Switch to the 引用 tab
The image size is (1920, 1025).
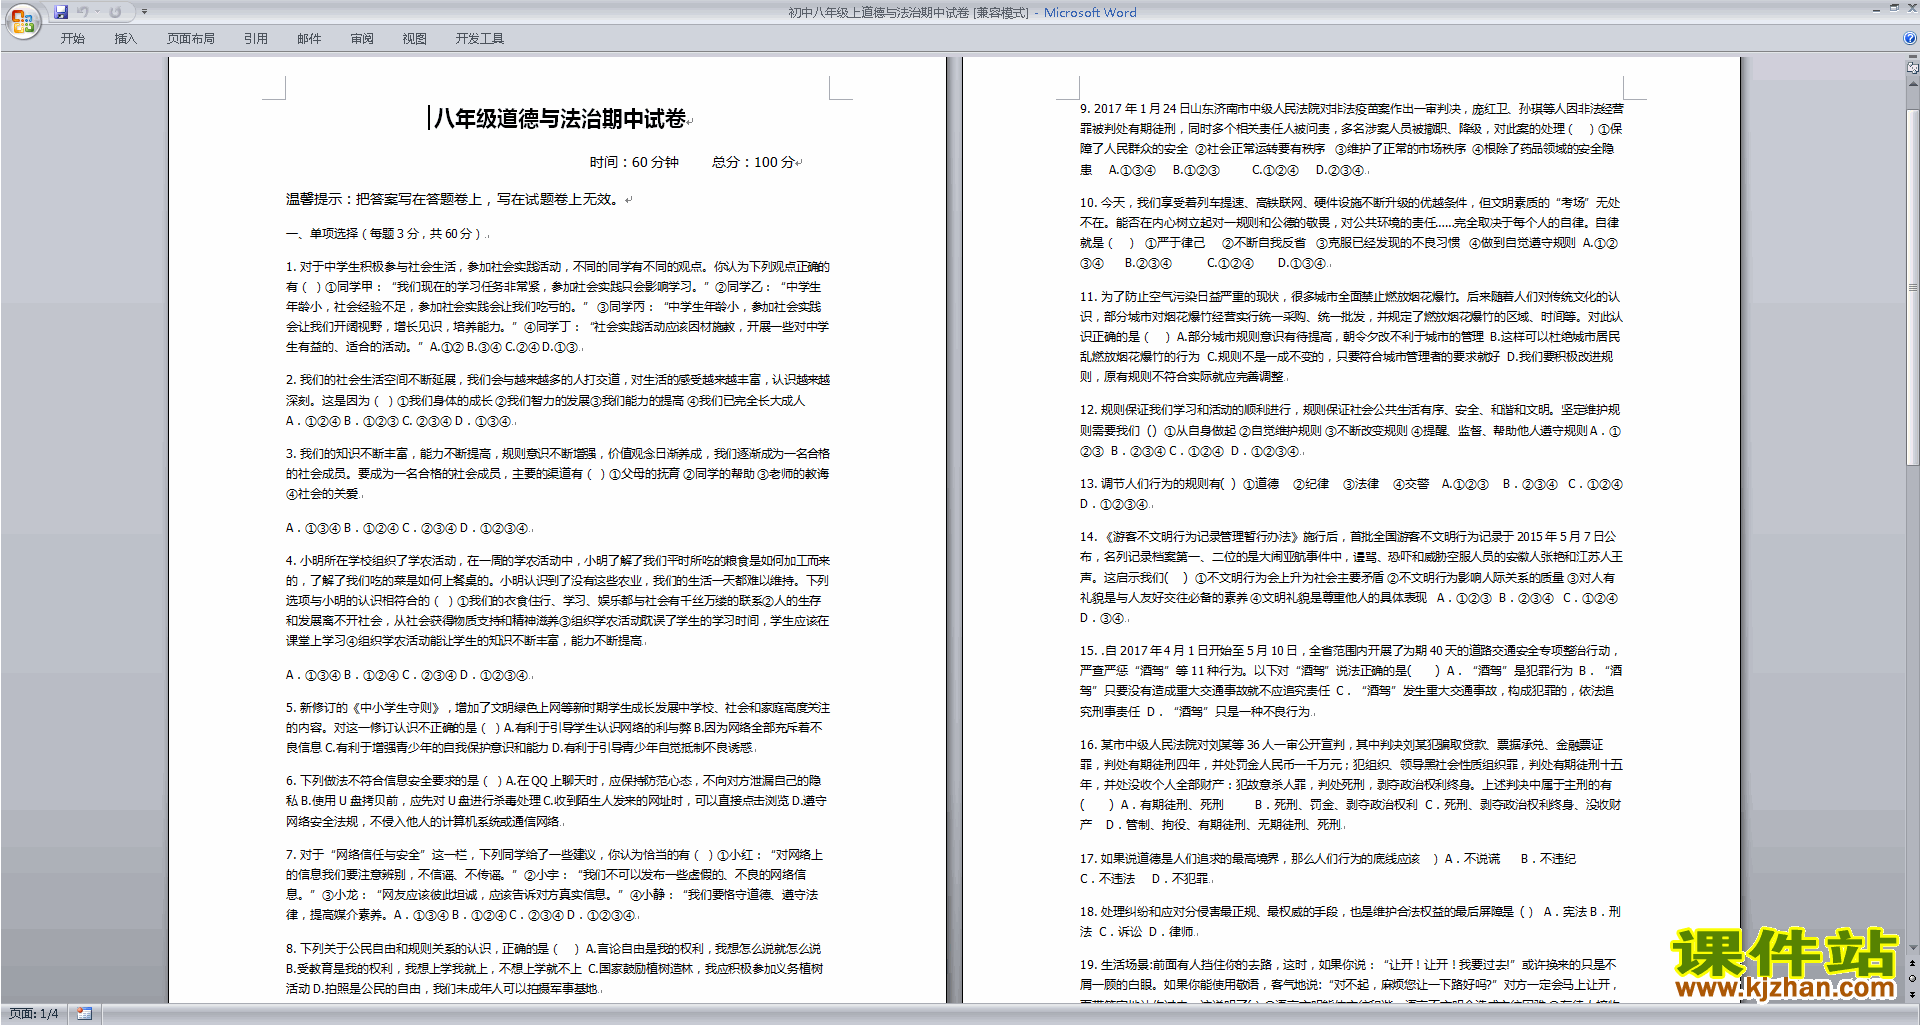256,38
